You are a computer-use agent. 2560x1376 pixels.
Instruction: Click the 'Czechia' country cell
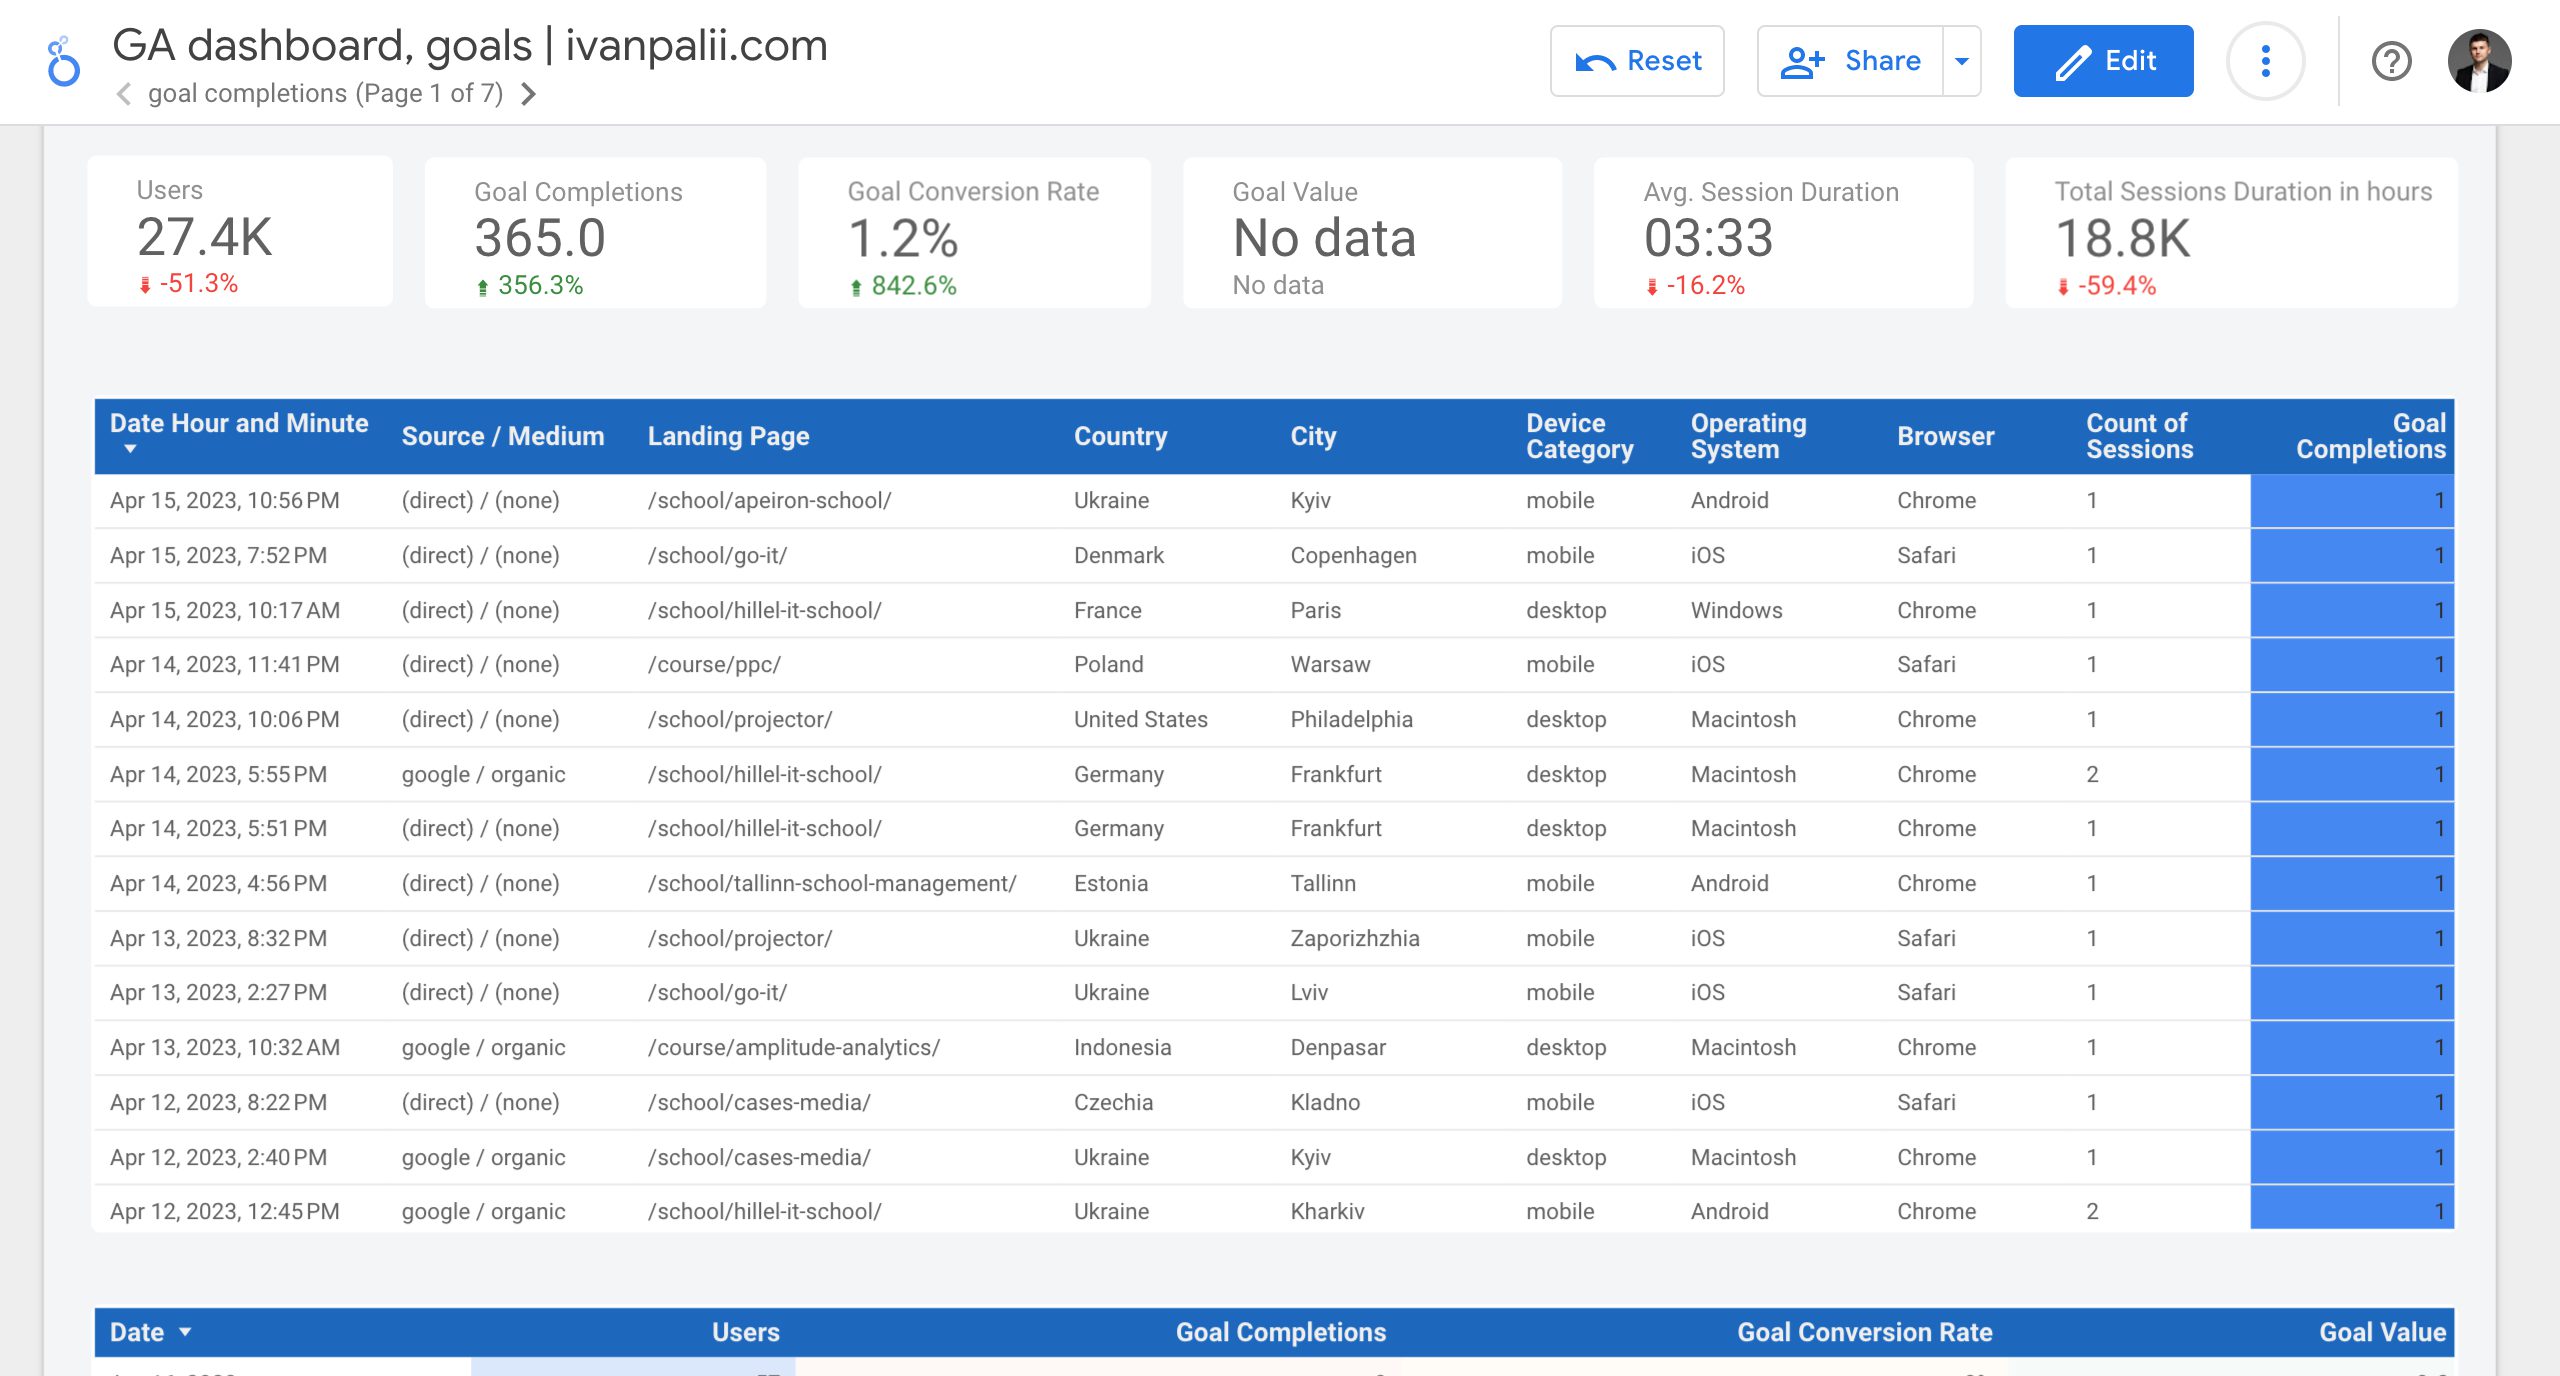[1113, 1102]
